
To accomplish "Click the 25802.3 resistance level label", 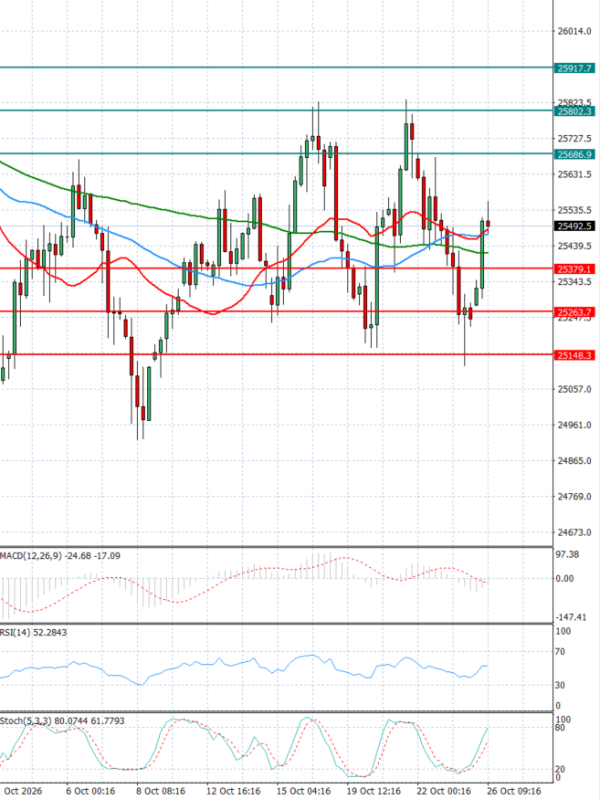I will [x=575, y=111].
